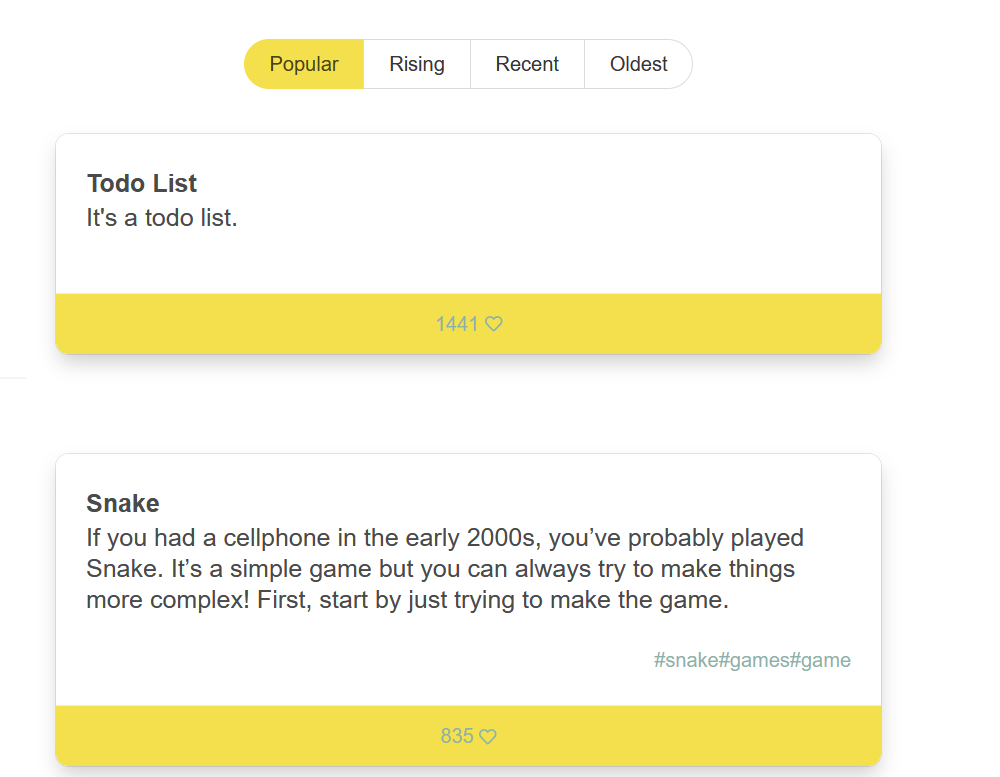1000x777 pixels.
Task: Select the Rising sort tab
Action: [x=417, y=64]
